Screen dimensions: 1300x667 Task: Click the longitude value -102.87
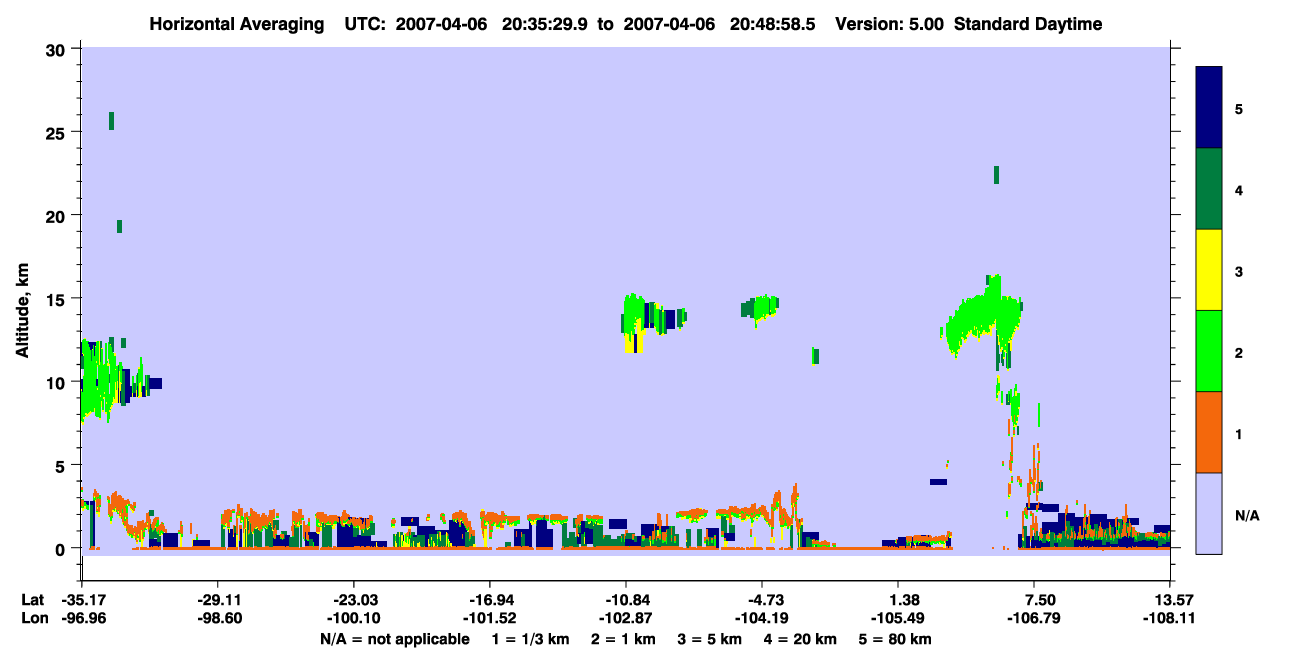click(x=625, y=619)
